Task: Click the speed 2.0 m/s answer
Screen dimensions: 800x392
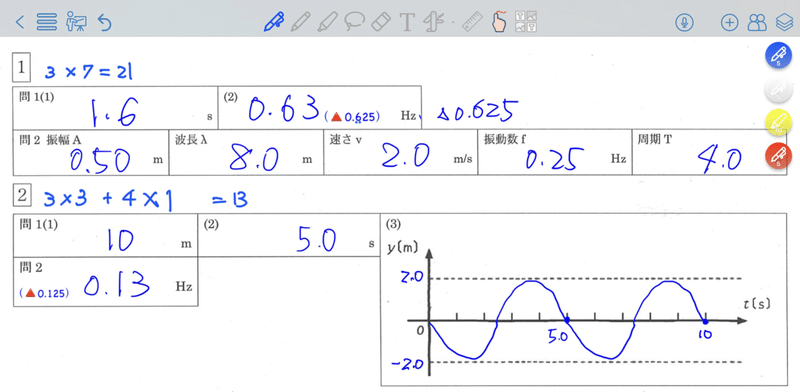Action: [x=406, y=155]
